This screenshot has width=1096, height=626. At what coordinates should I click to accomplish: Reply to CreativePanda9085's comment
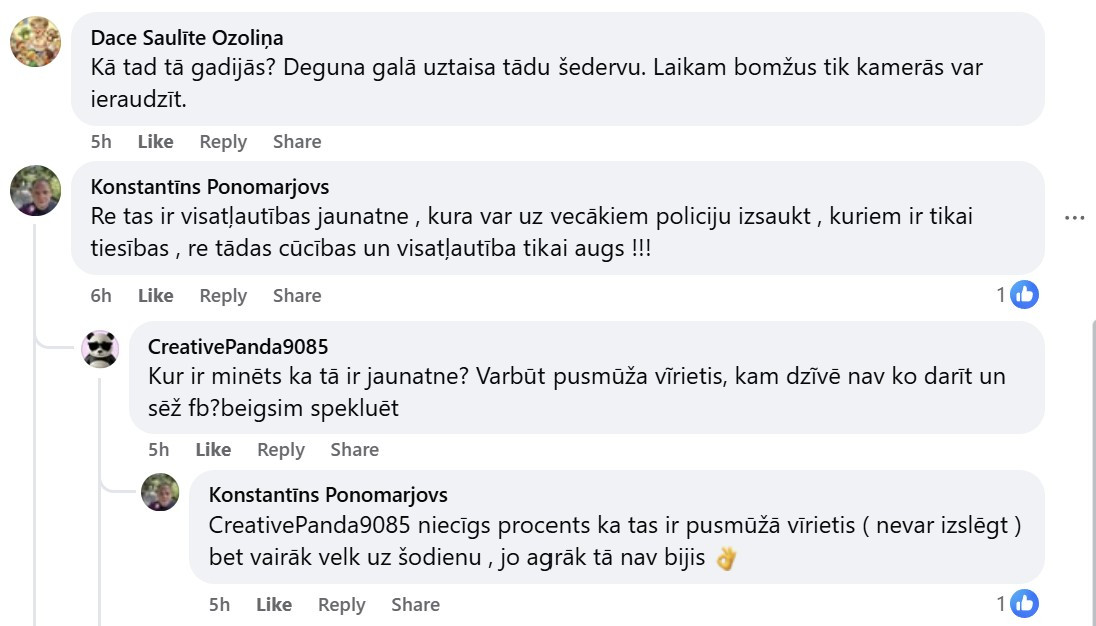281,449
